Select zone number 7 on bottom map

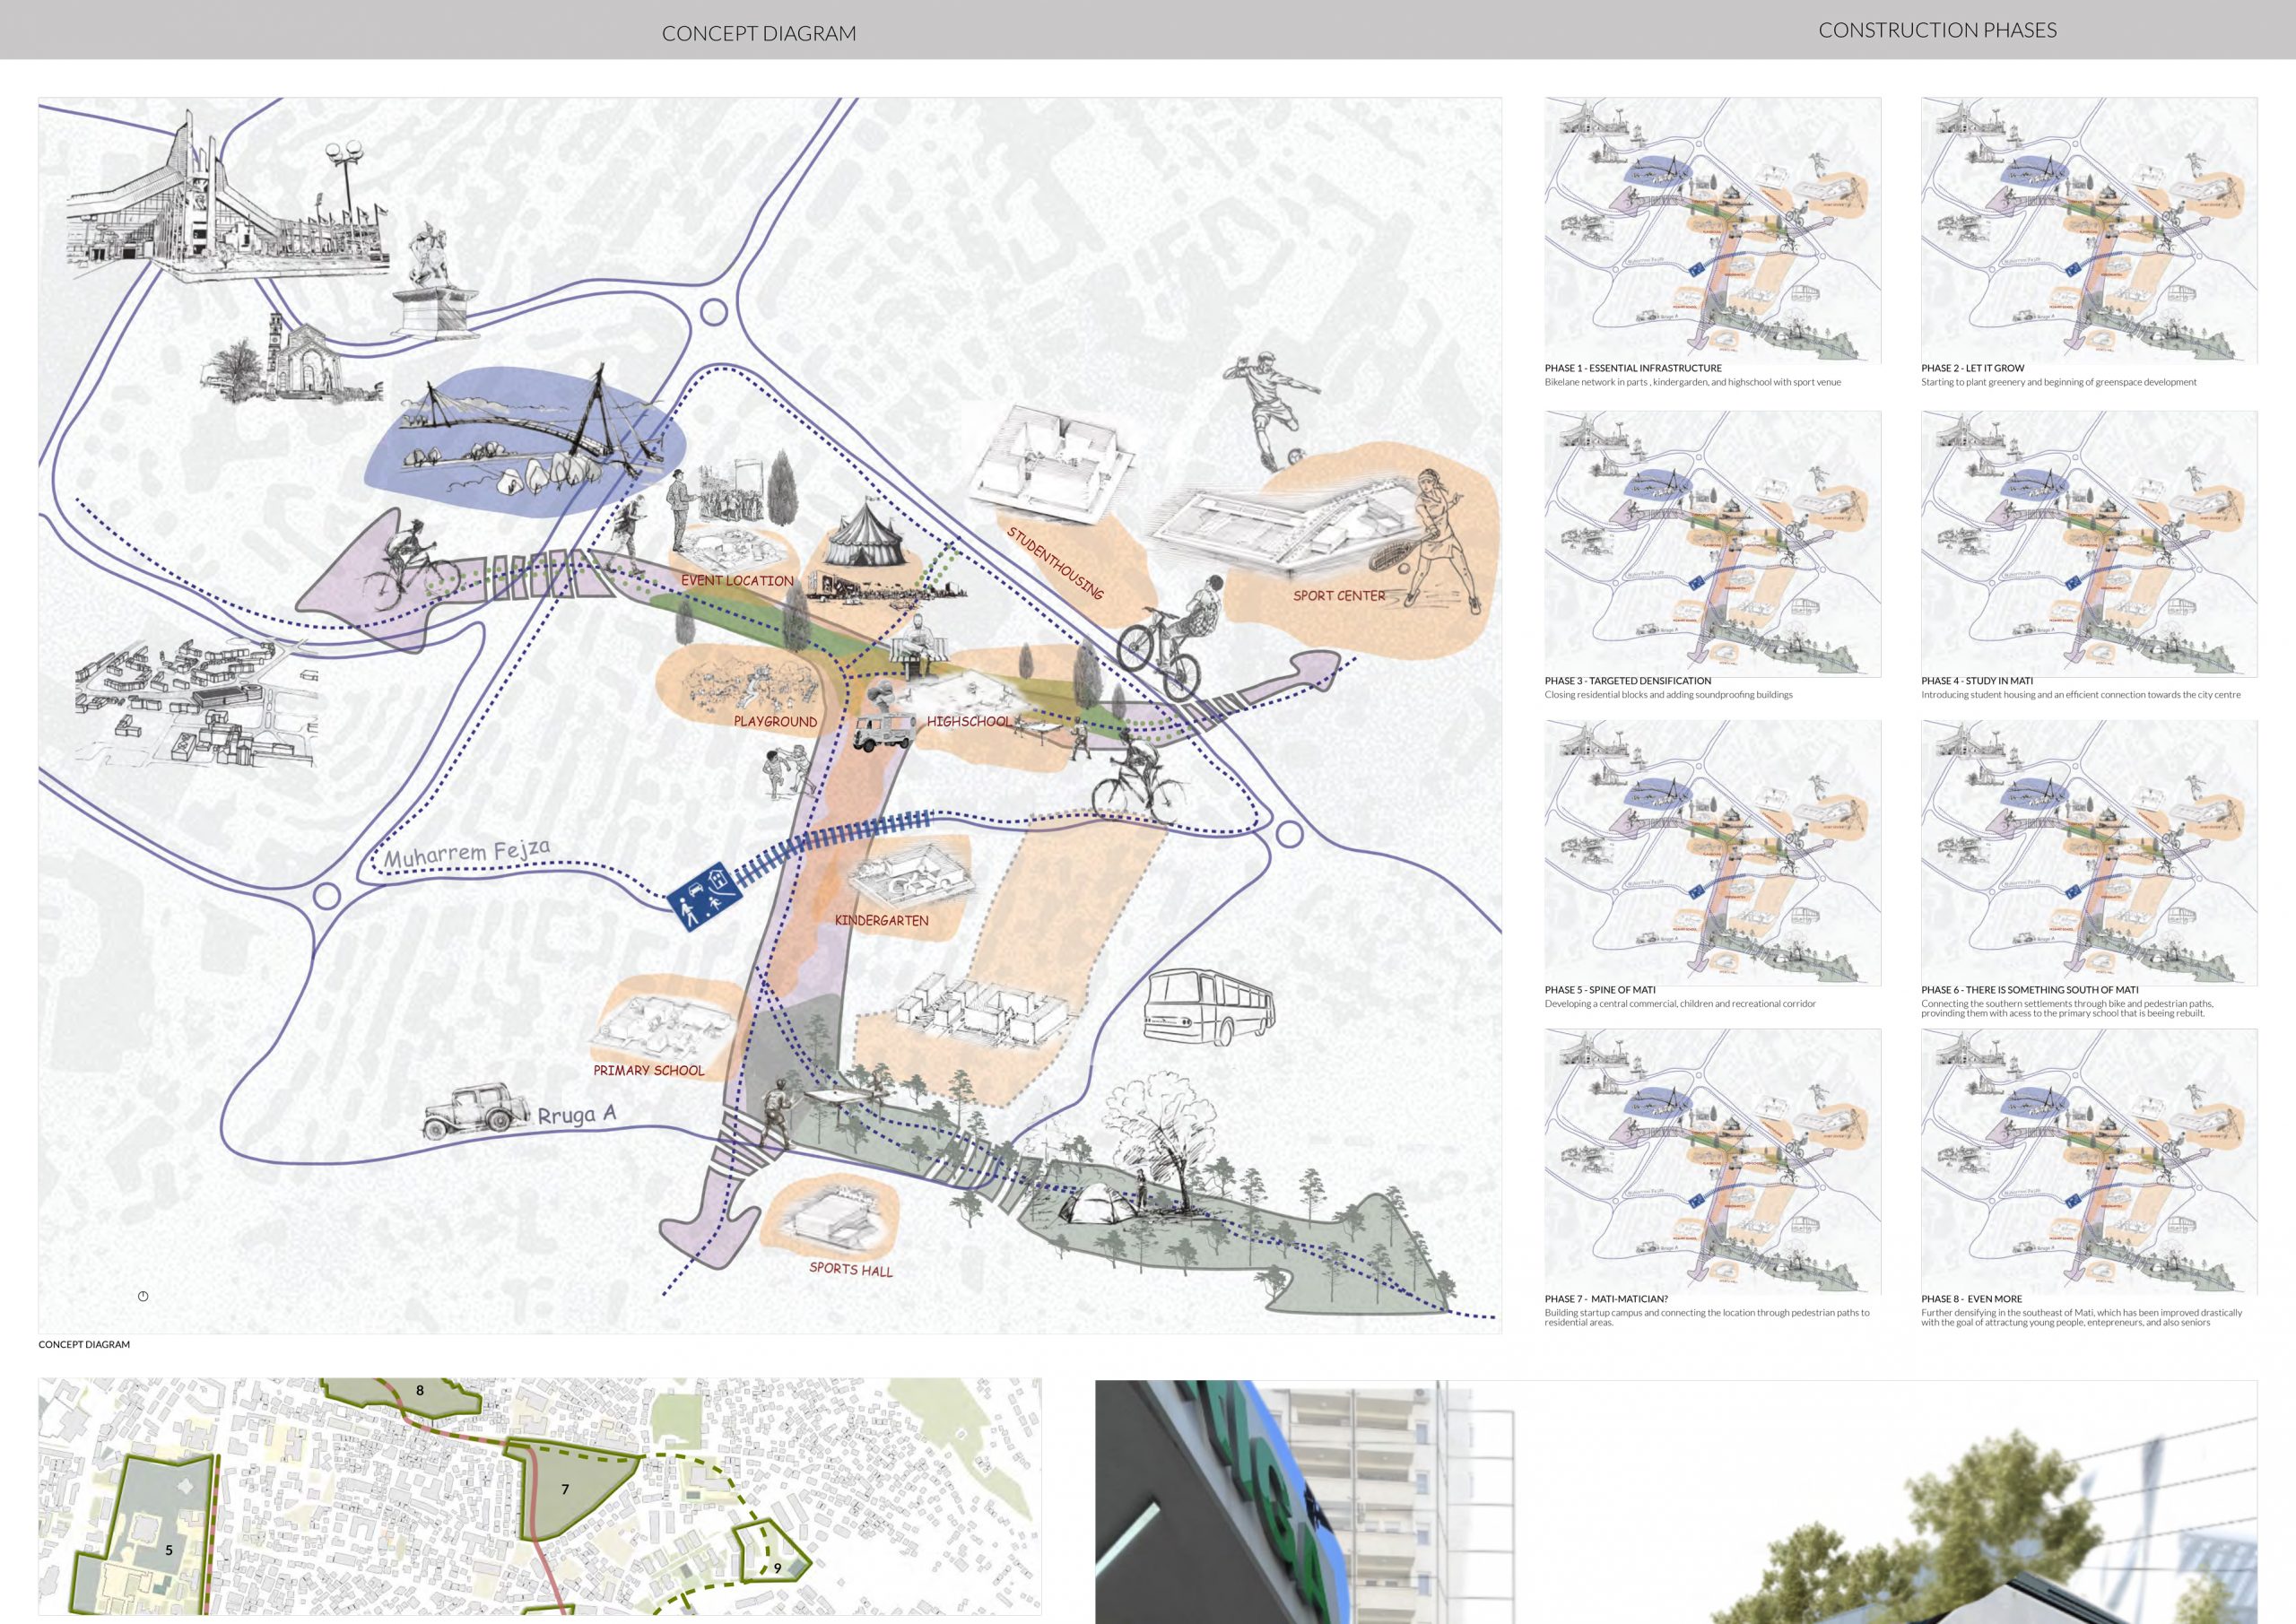[x=565, y=1489]
